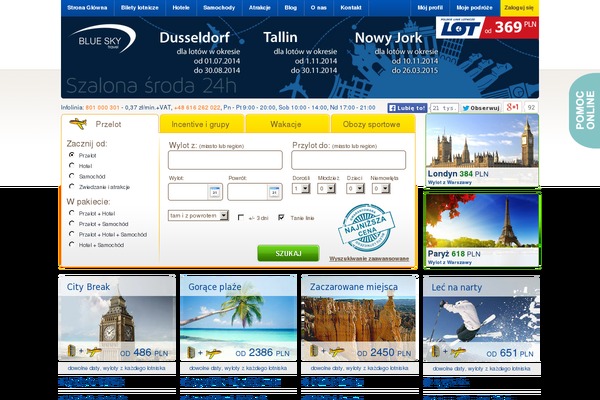600x400 pixels.
Task: Click hotel and plane icons on Gorące plaże card
Action: 204,352
